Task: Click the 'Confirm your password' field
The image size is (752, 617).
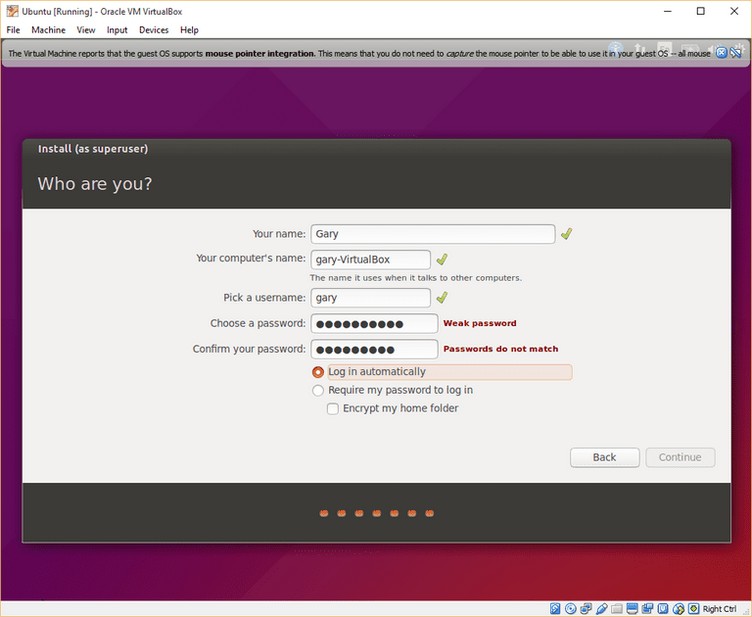Action: pos(374,349)
